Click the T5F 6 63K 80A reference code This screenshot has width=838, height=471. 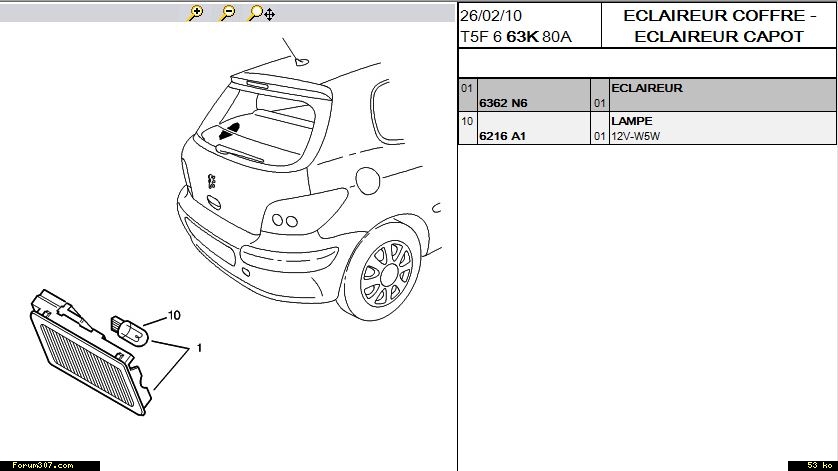(516, 36)
